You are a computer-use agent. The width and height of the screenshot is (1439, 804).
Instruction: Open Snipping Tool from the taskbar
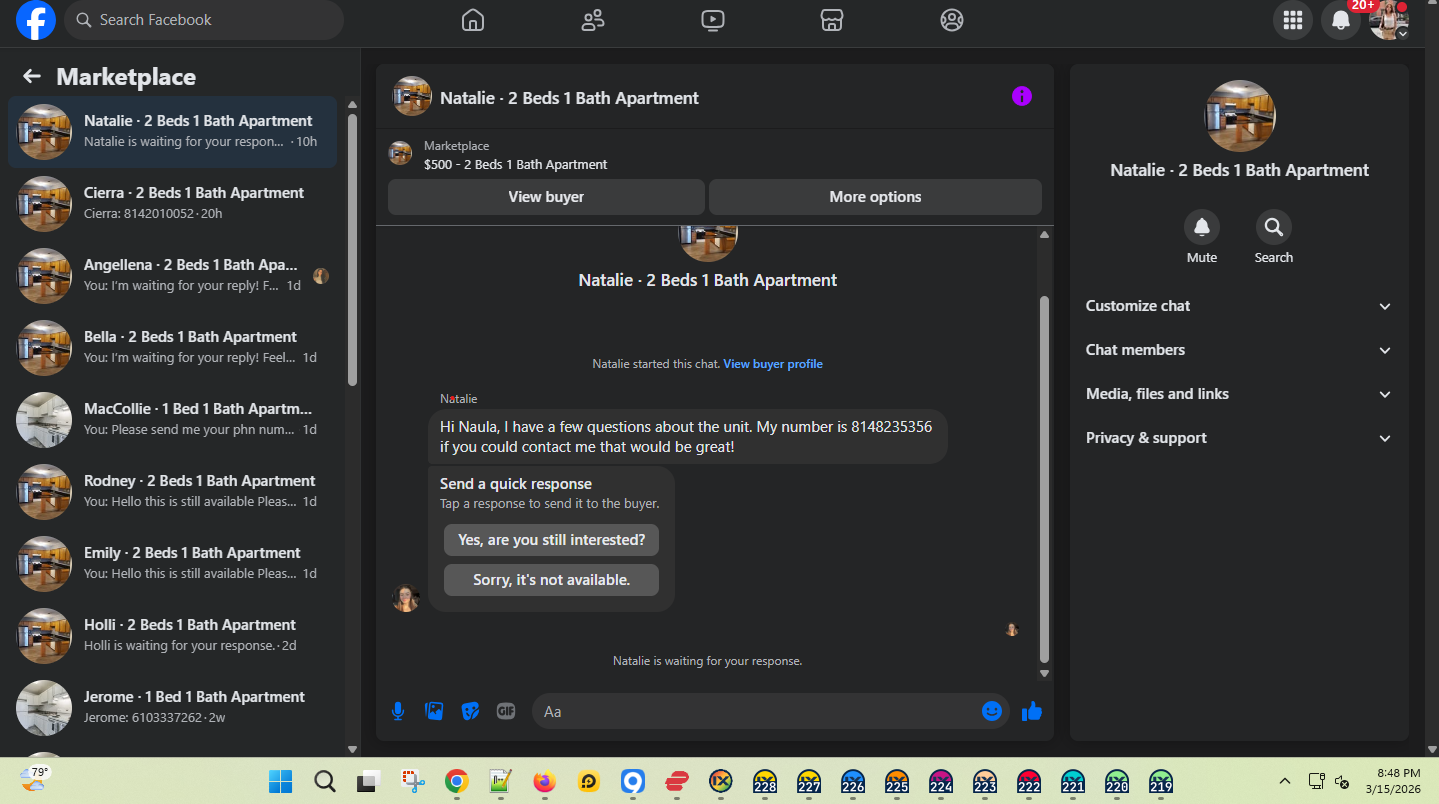413,781
